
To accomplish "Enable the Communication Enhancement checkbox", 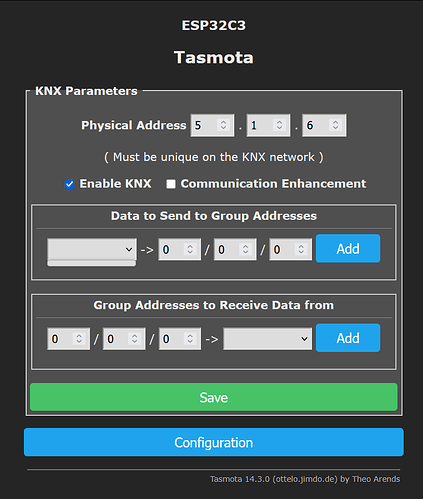I will (x=171, y=184).
